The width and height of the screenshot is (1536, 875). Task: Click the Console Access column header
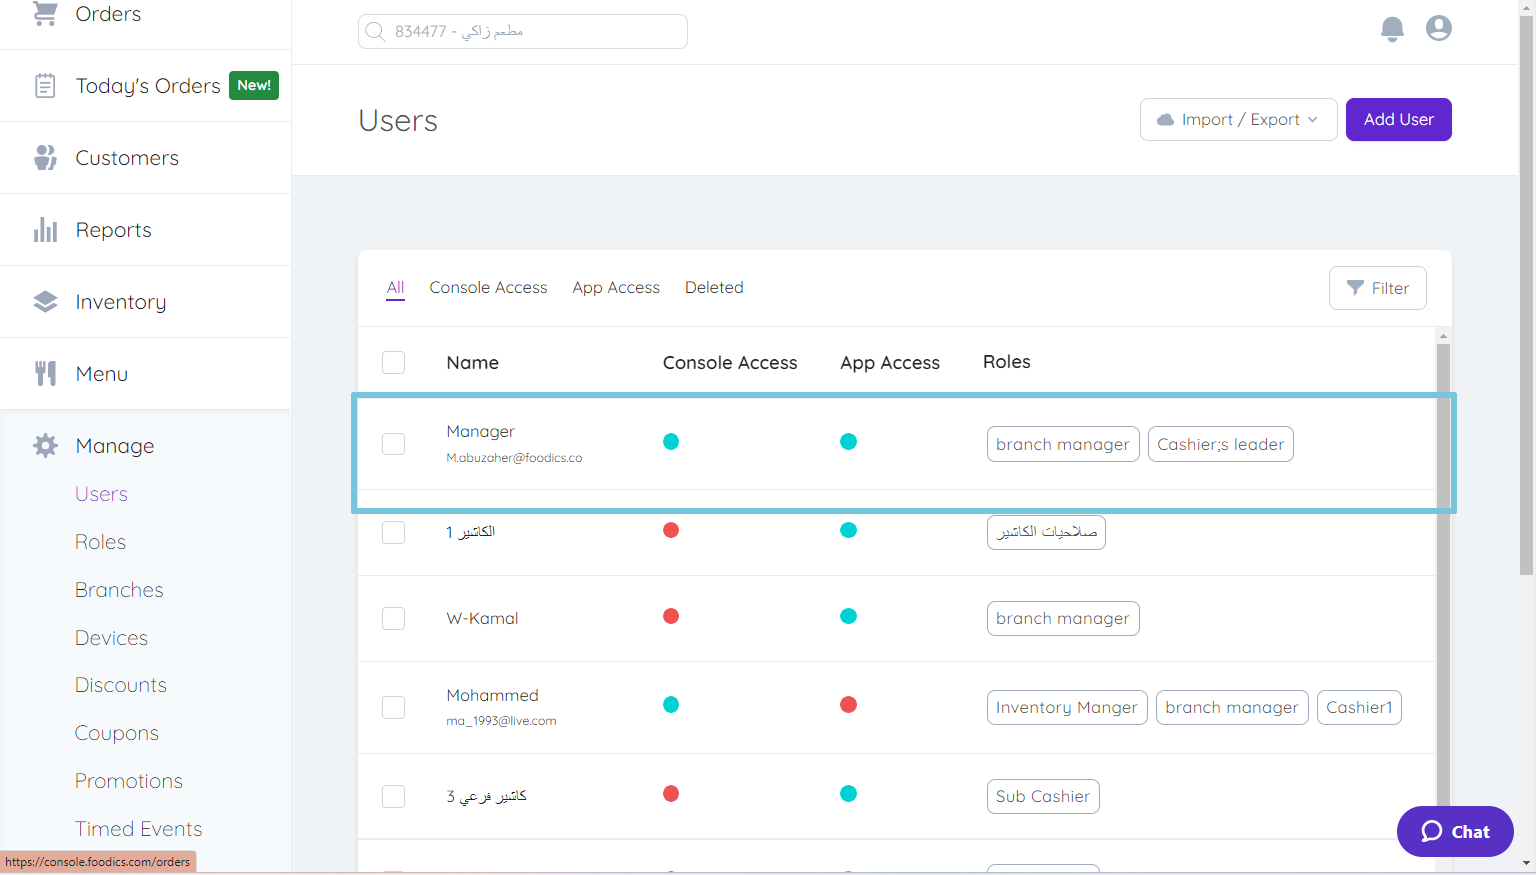pos(730,363)
